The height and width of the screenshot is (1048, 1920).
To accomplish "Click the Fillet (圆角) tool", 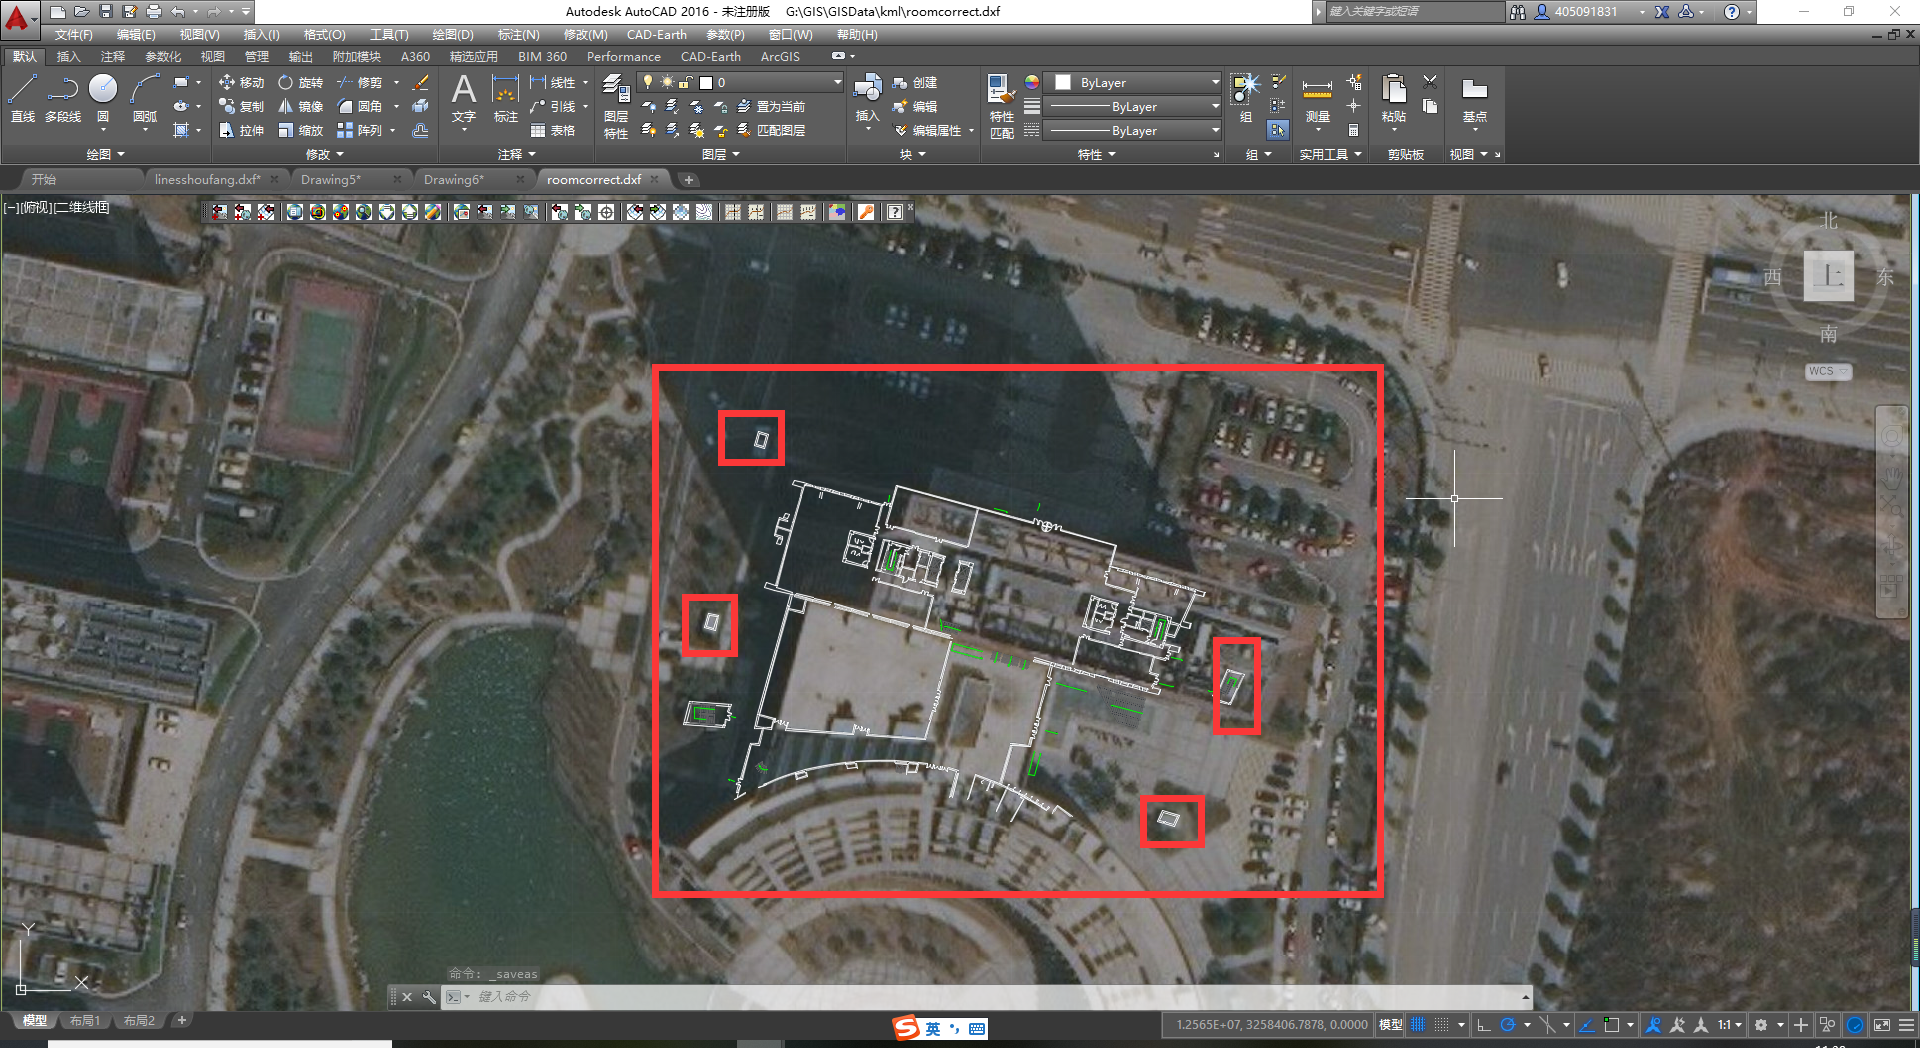I will 360,106.
